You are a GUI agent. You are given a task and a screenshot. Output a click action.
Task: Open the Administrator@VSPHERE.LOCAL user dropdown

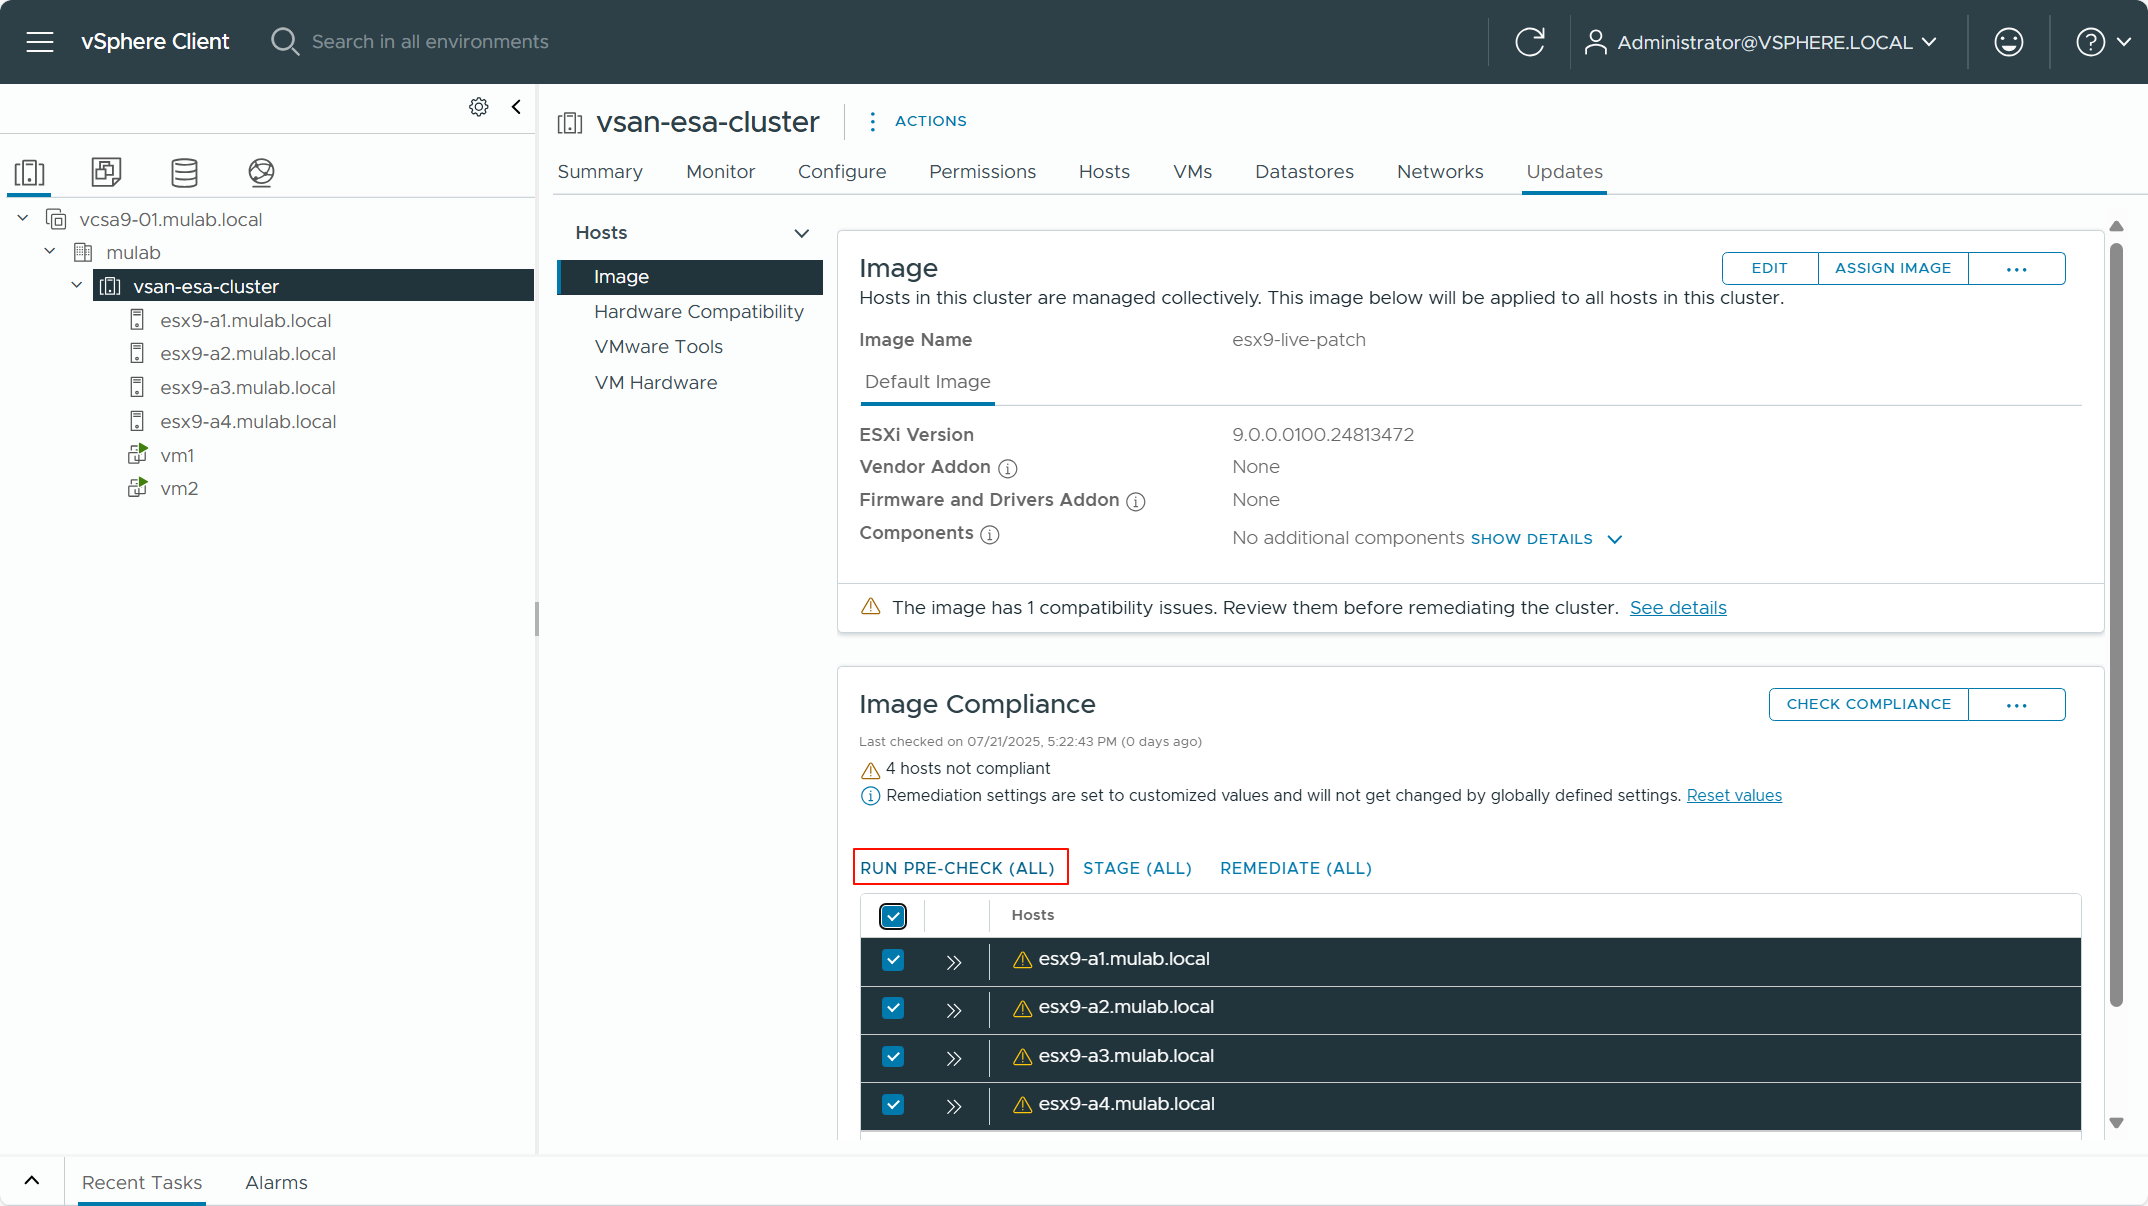pos(1763,42)
